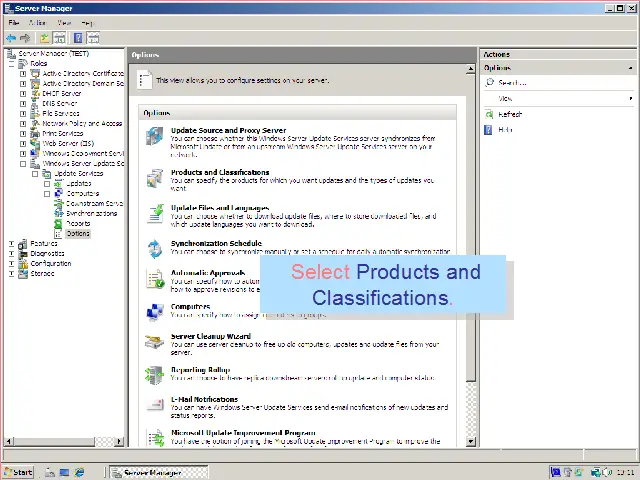Viewport: 640px width, 480px height.
Task: Select the Options tree node
Action: coord(78,233)
